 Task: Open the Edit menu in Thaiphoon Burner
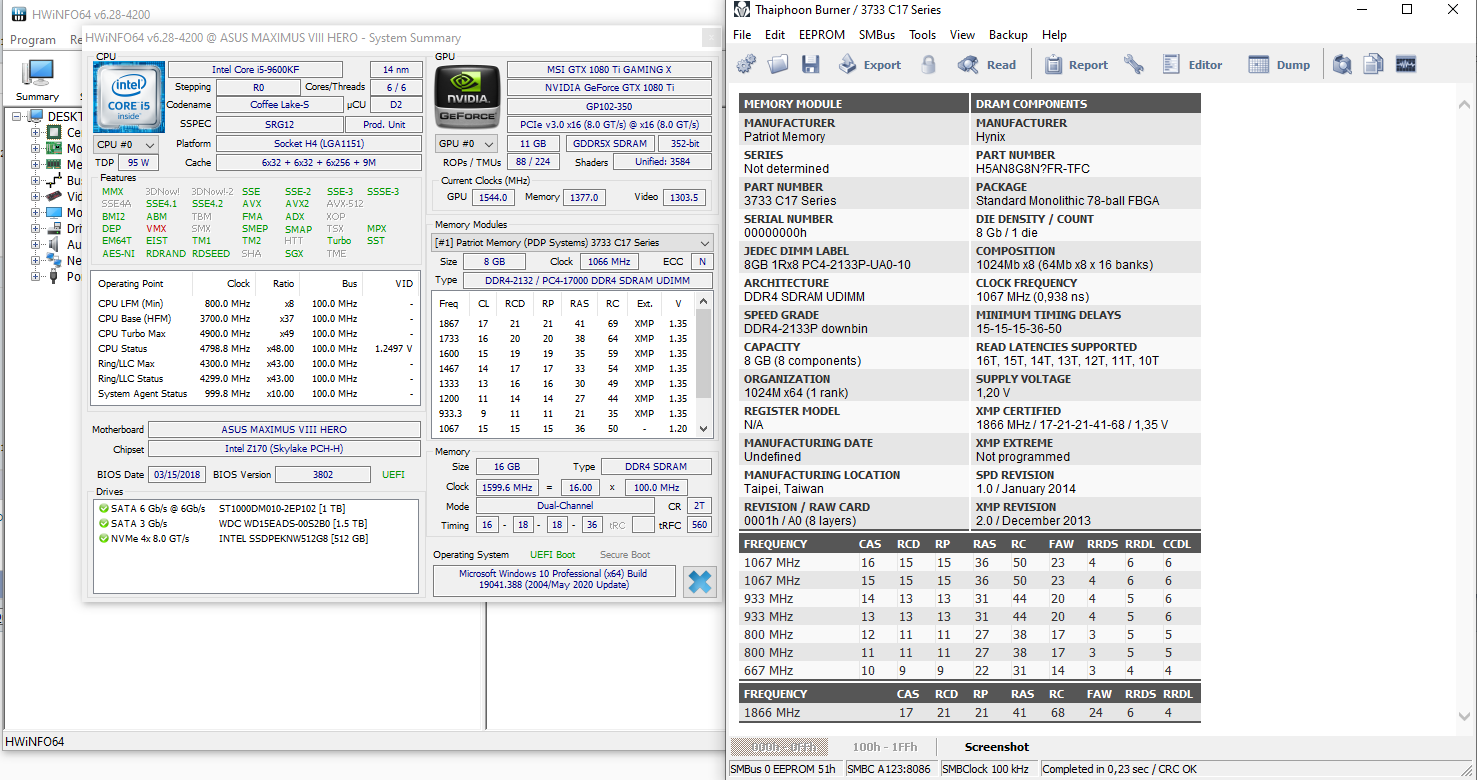pos(775,34)
